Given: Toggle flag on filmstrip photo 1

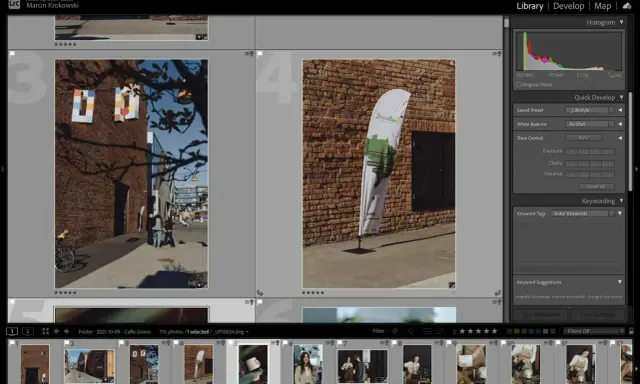Looking at the screenshot, I should tap(11, 343).
